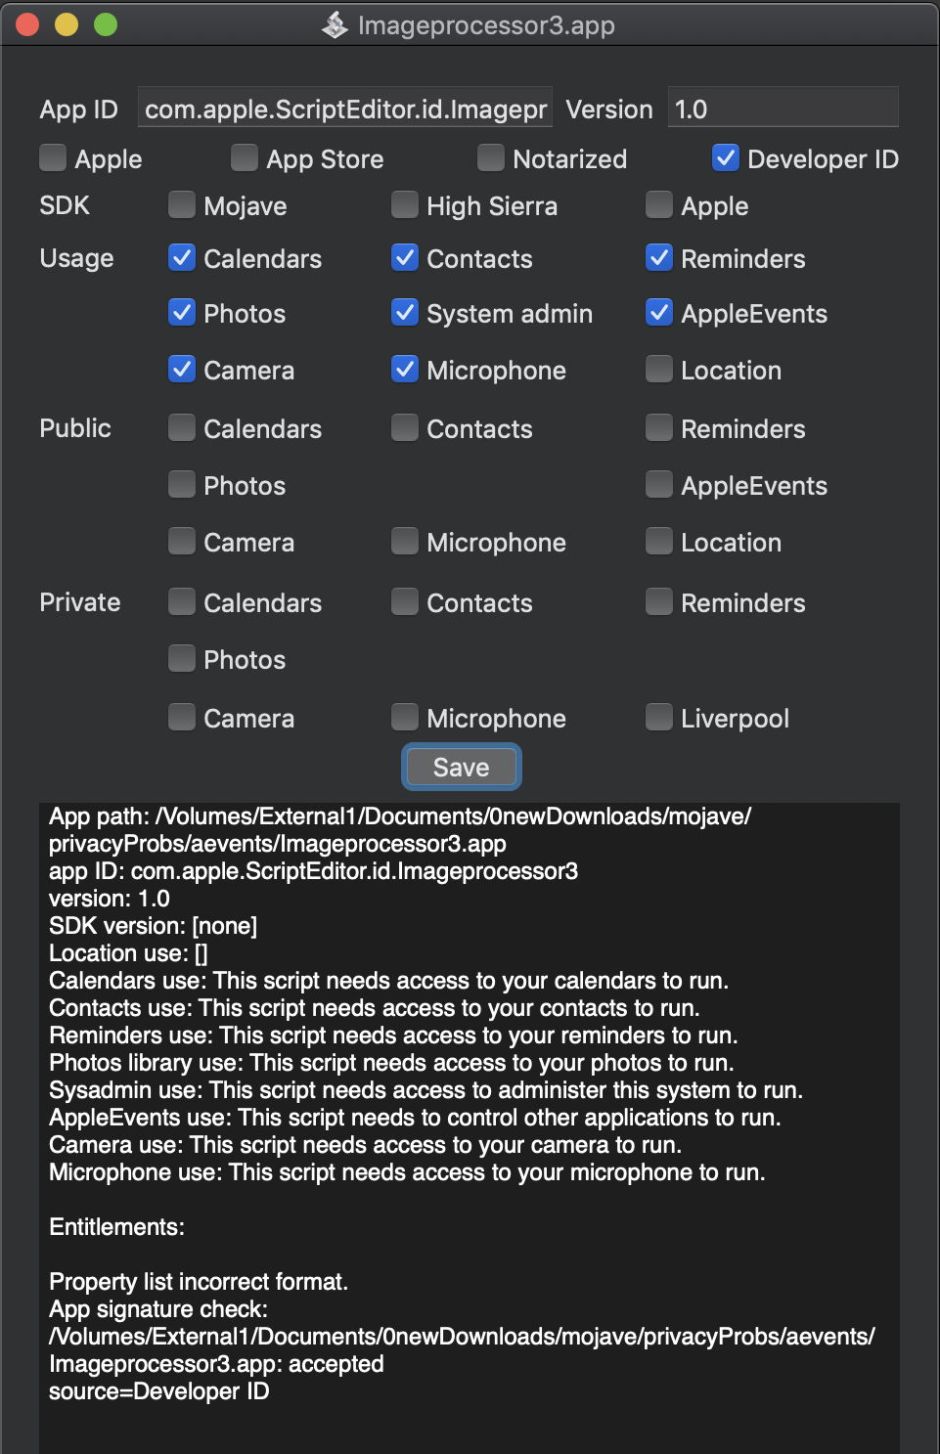Click in the App ID text field
This screenshot has width=940, height=1454.
point(344,107)
